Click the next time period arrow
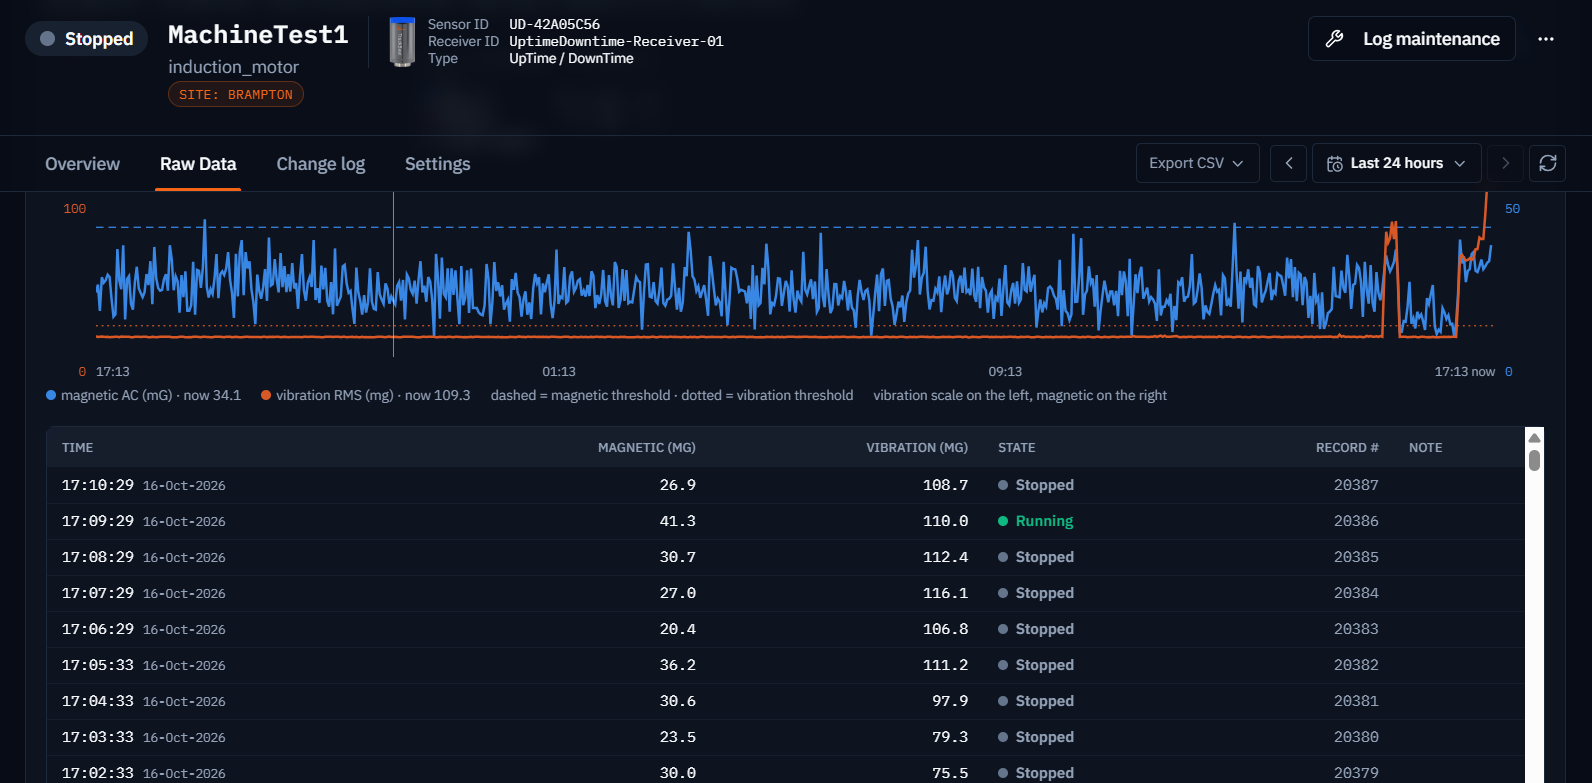 (x=1505, y=163)
